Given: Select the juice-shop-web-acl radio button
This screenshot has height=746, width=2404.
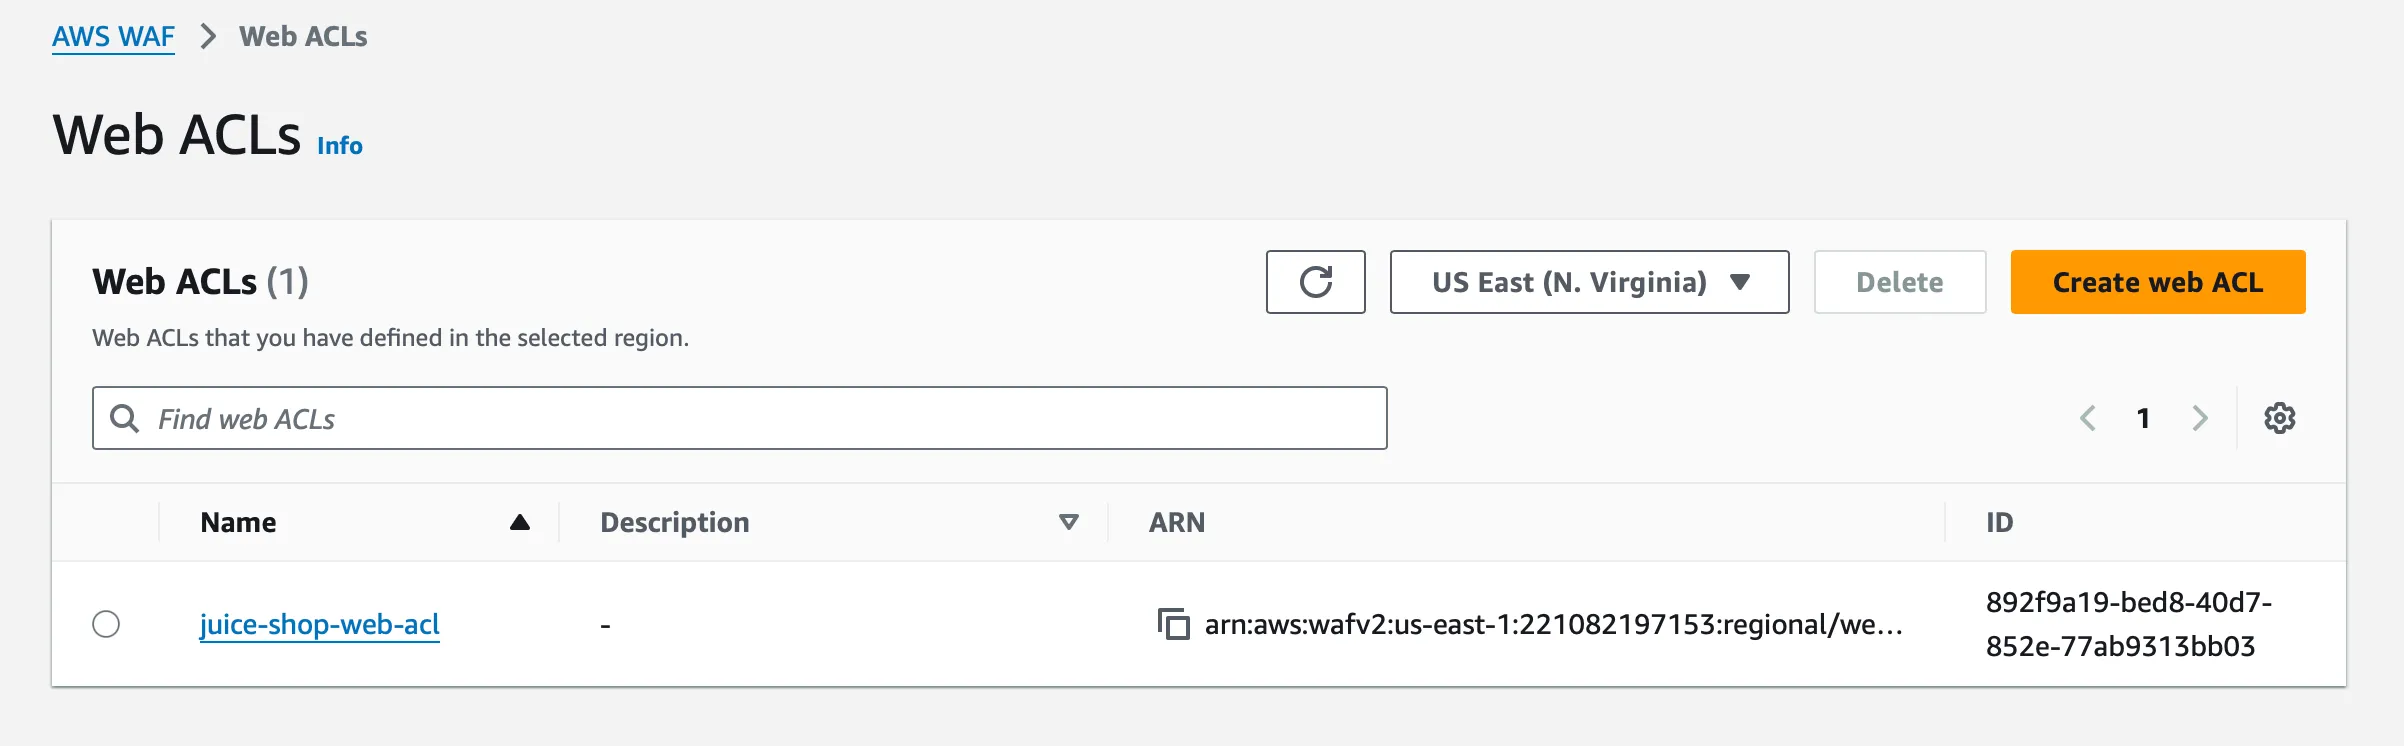Looking at the screenshot, I should [106, 624].
